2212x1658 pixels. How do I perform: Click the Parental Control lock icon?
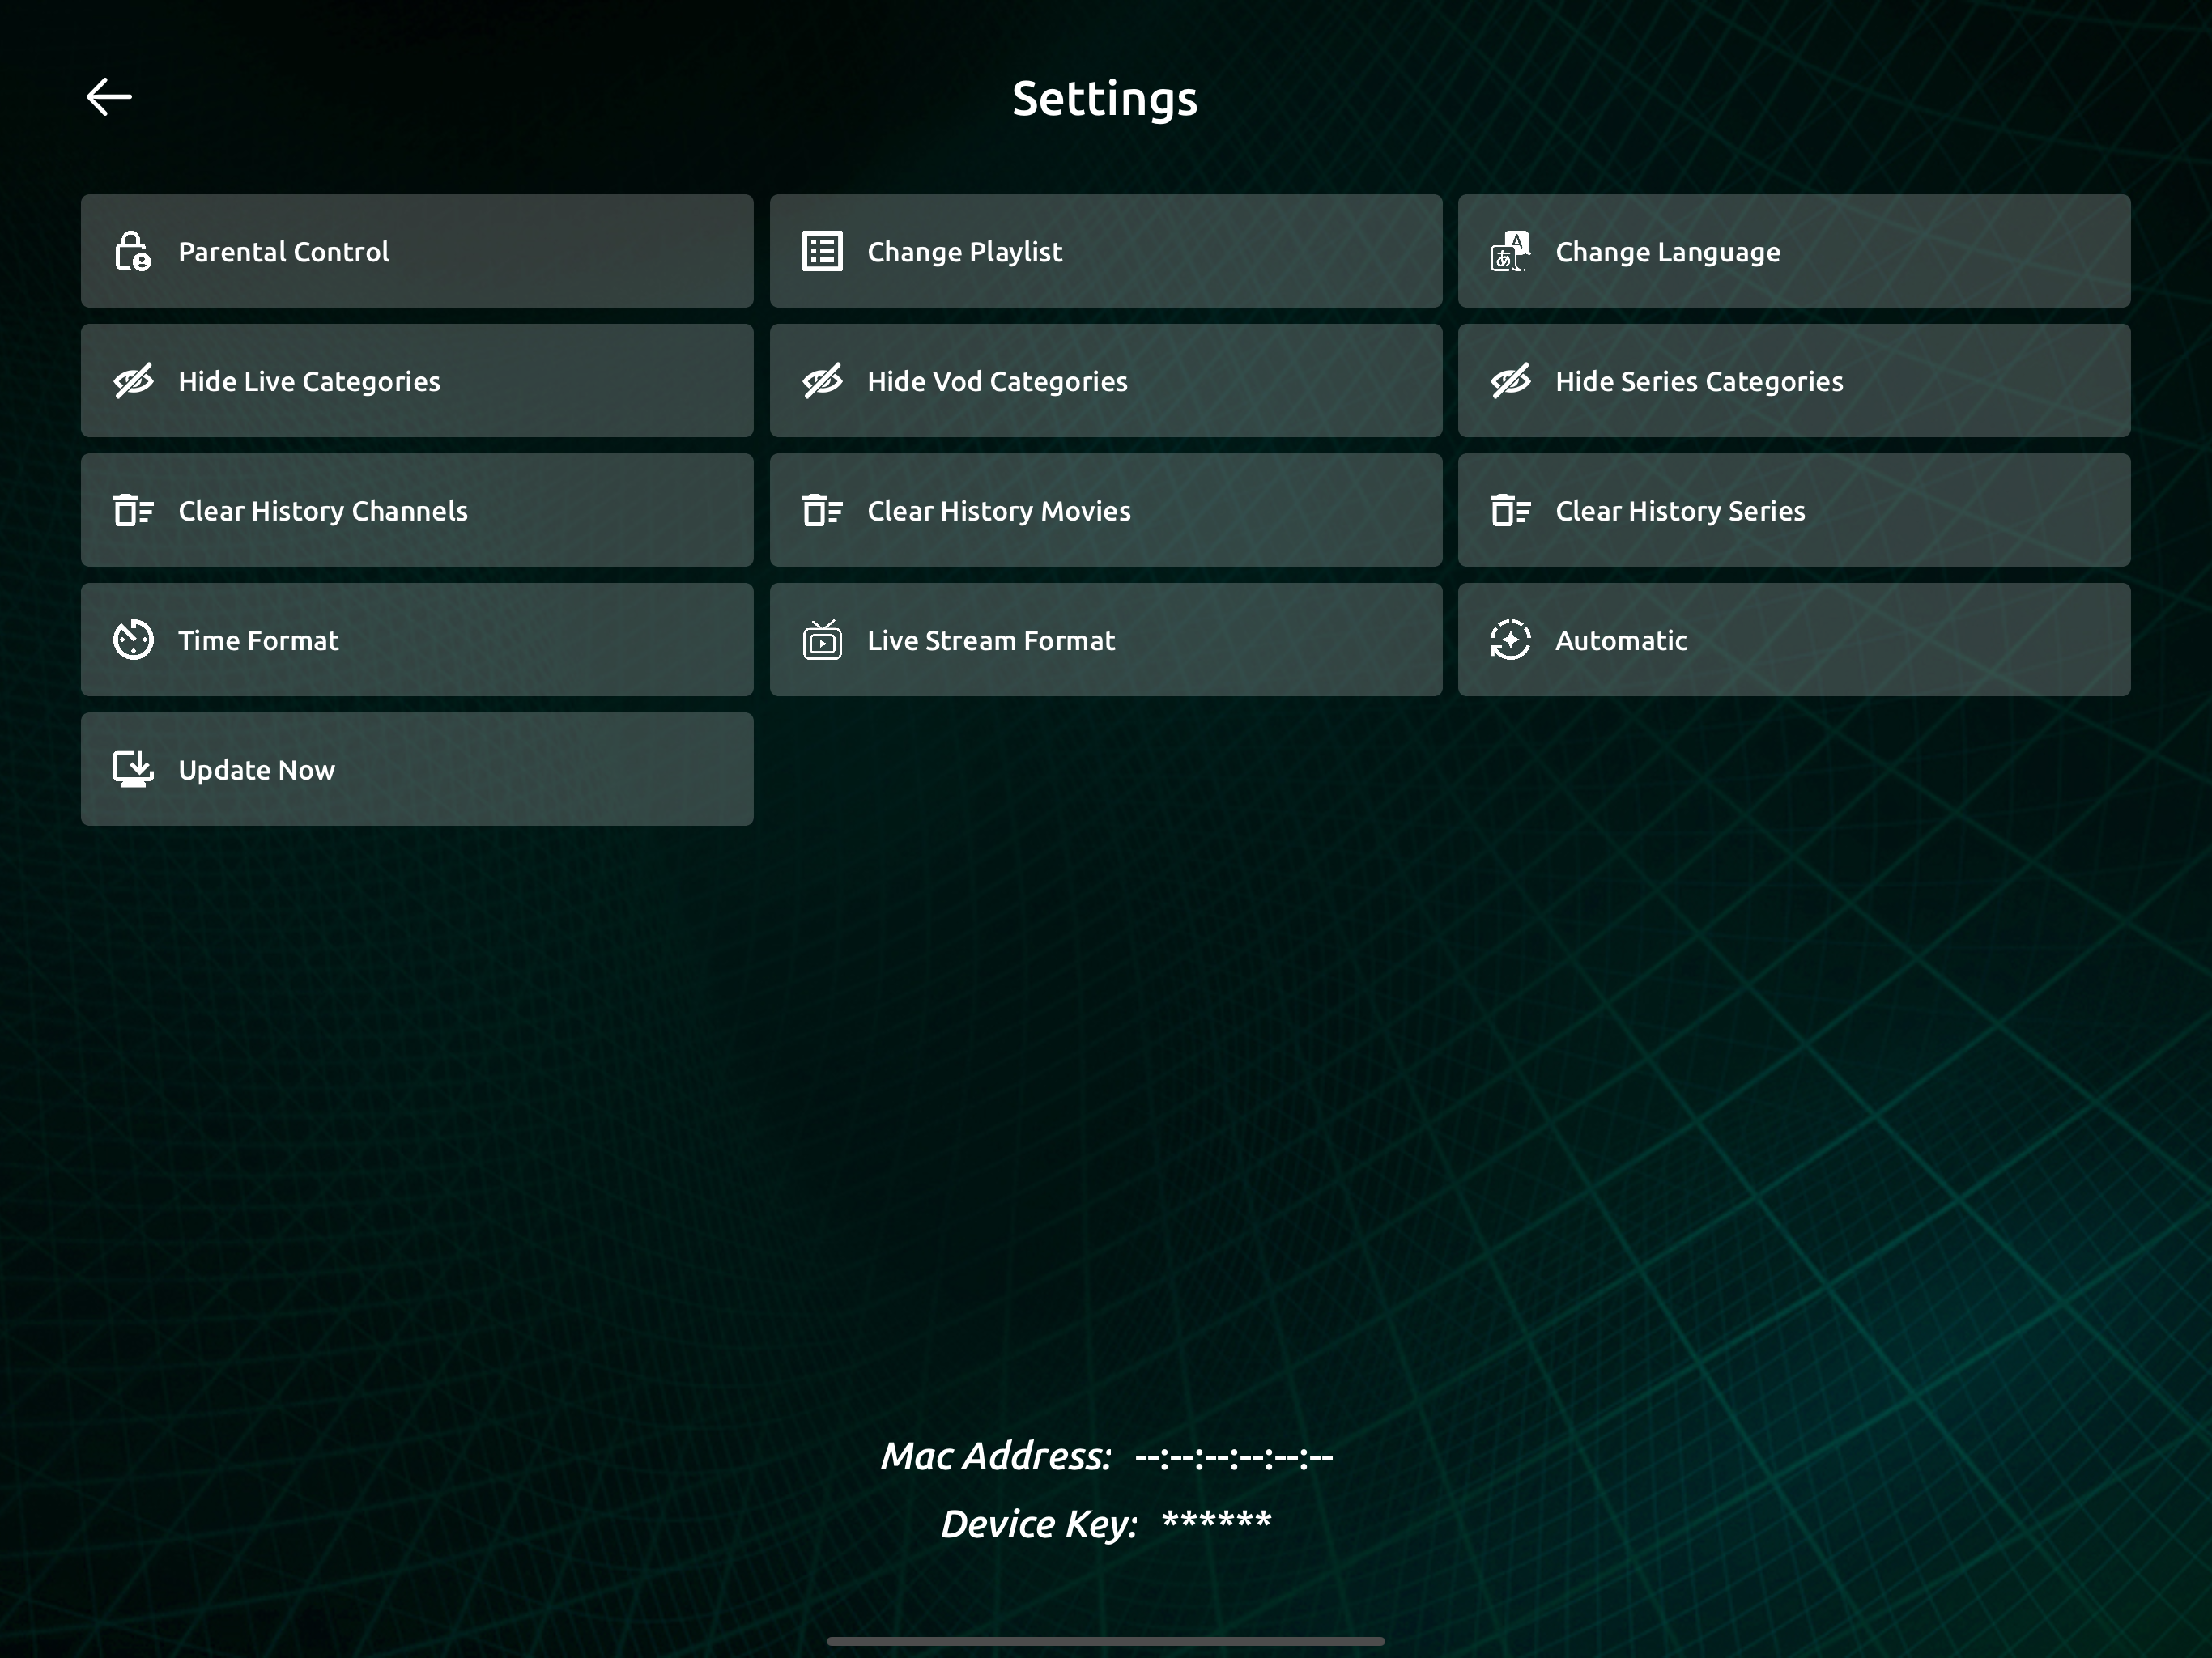coord(133,251)
